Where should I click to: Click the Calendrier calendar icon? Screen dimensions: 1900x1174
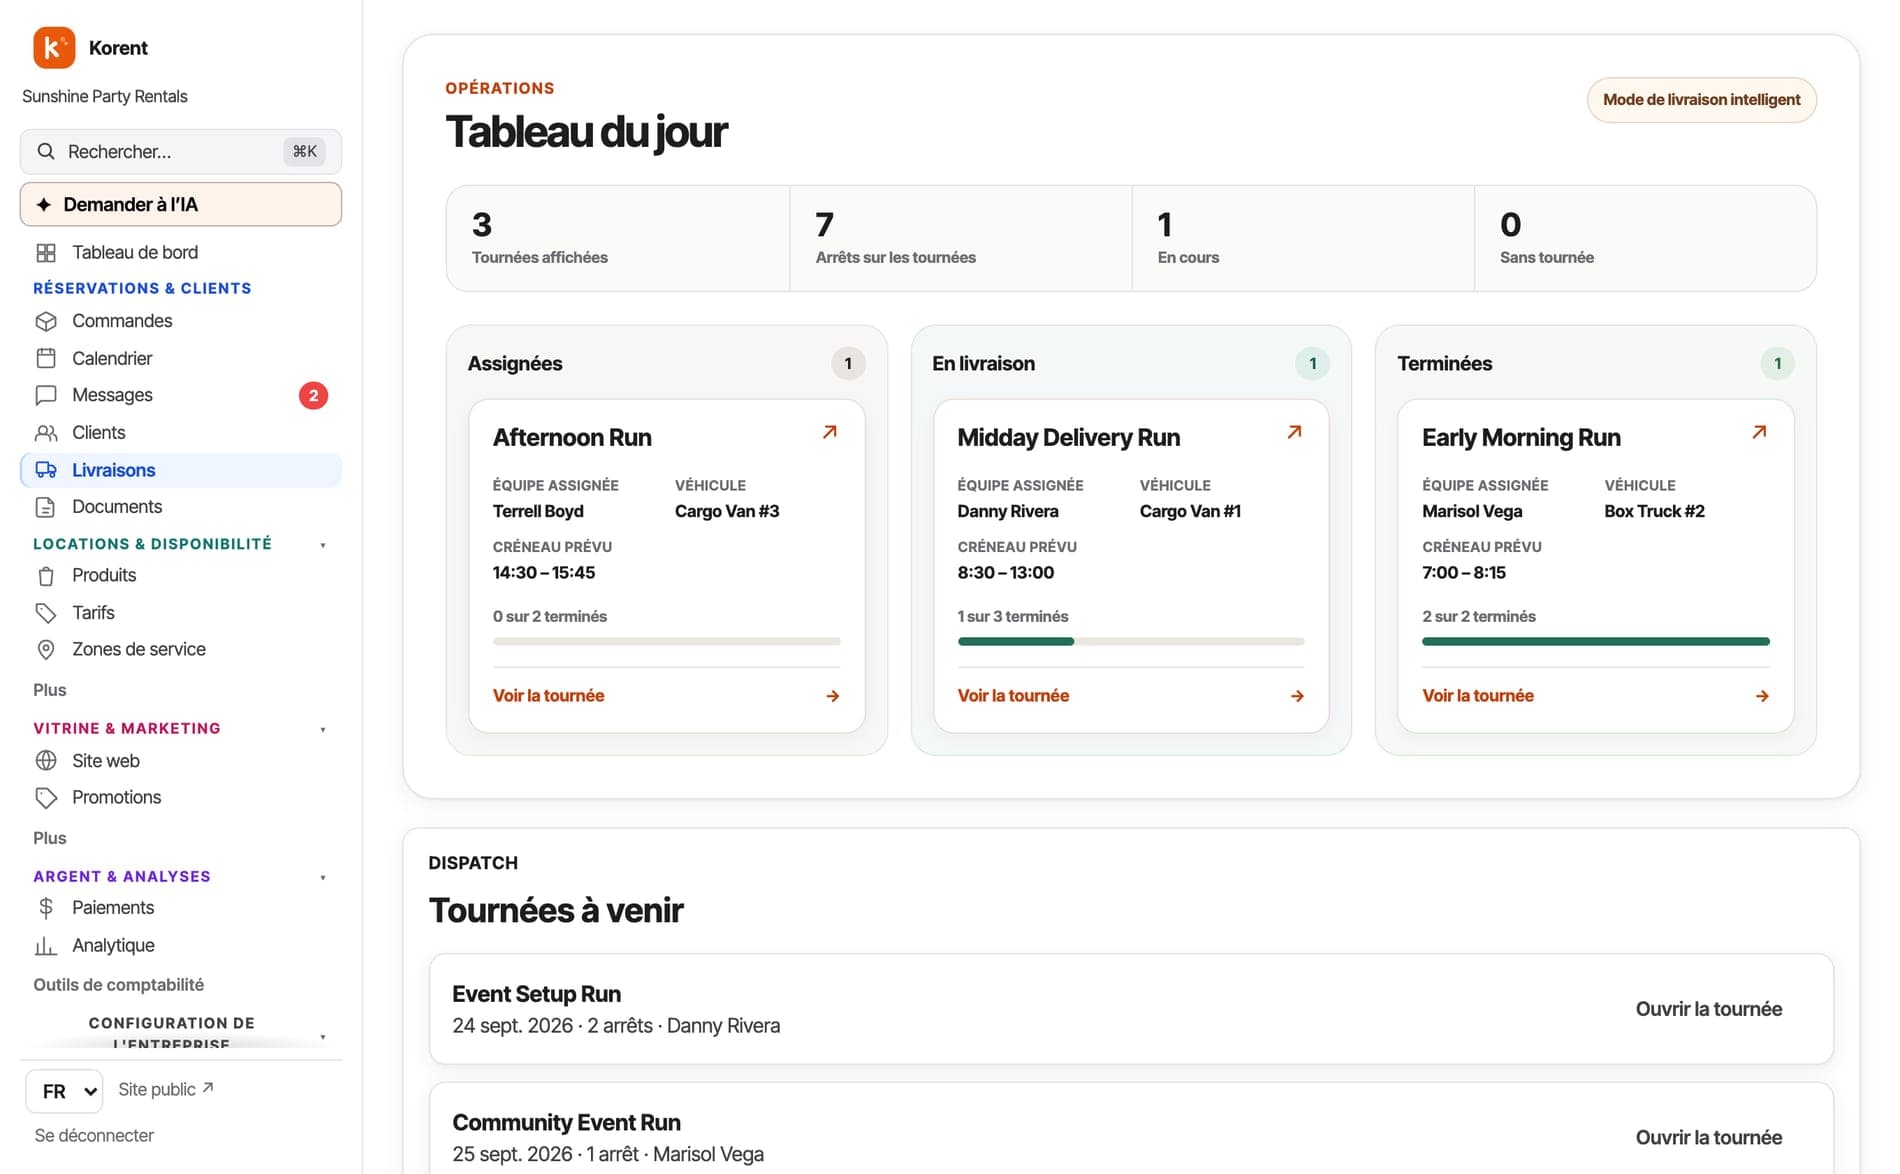pyautogui.click(x=46, y=358)
